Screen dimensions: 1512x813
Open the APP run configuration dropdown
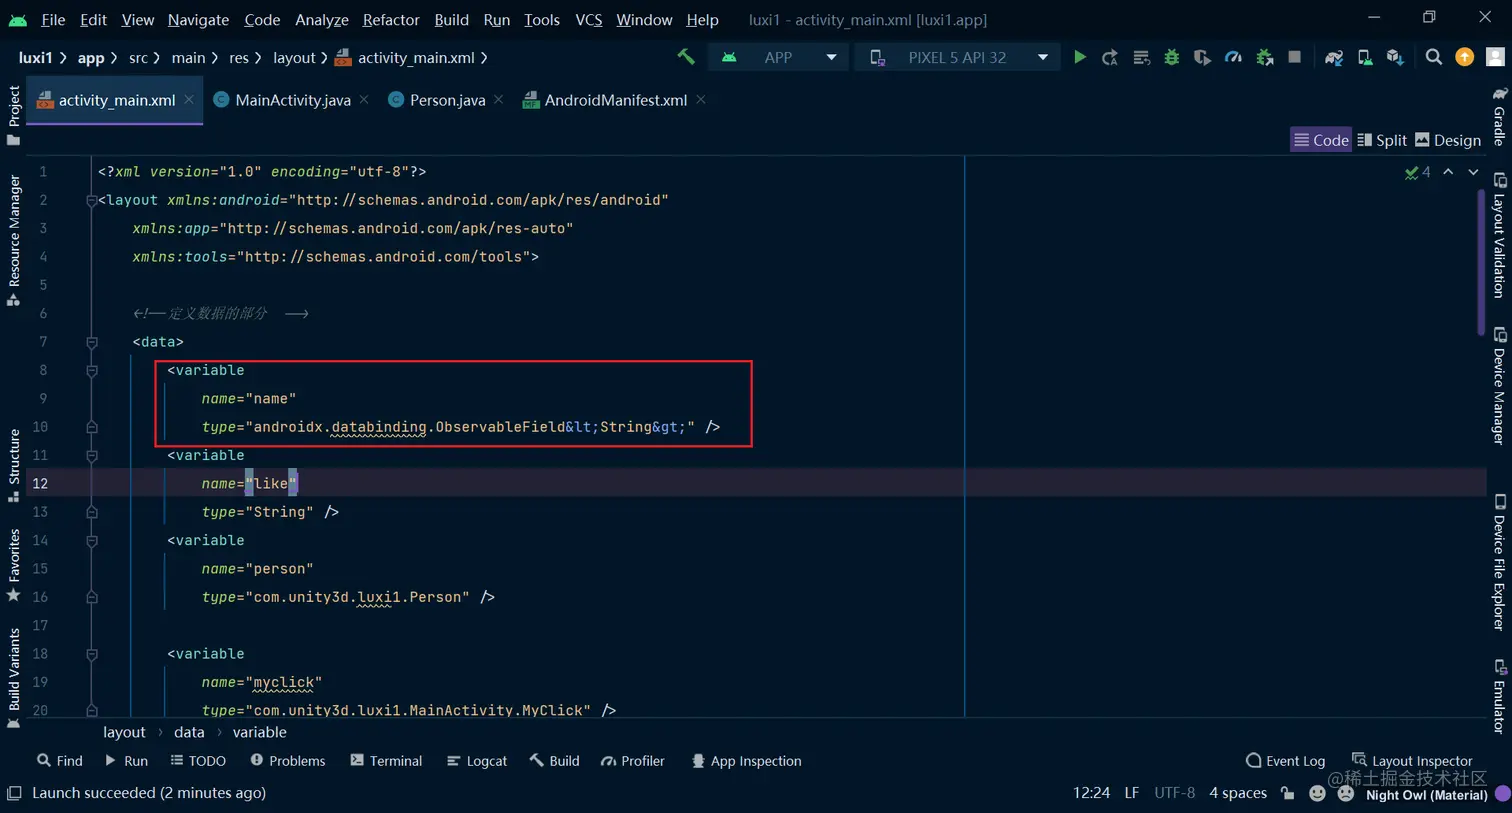pyautogui.click(x=778, y=57)
